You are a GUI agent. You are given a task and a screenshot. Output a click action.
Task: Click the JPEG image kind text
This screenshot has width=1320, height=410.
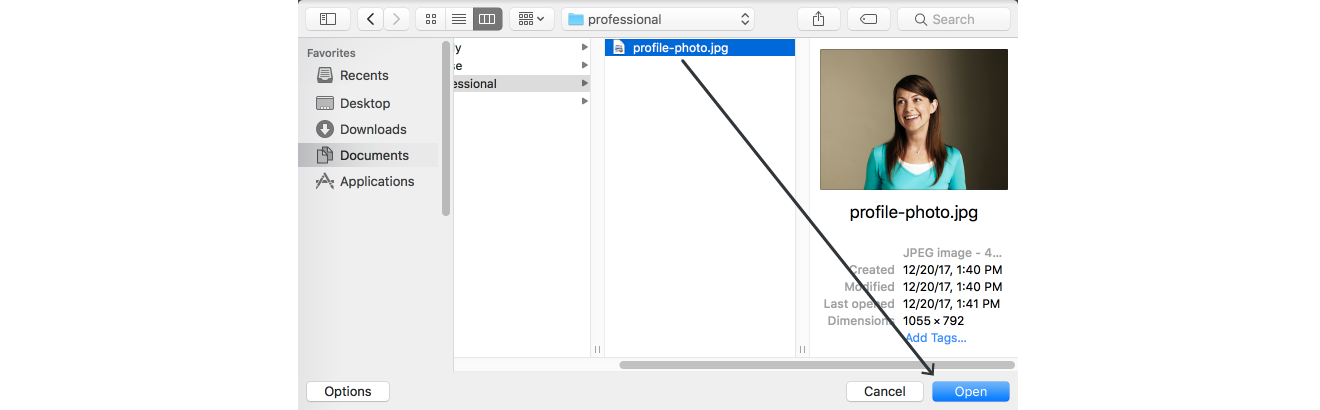[x=952, y=253]
